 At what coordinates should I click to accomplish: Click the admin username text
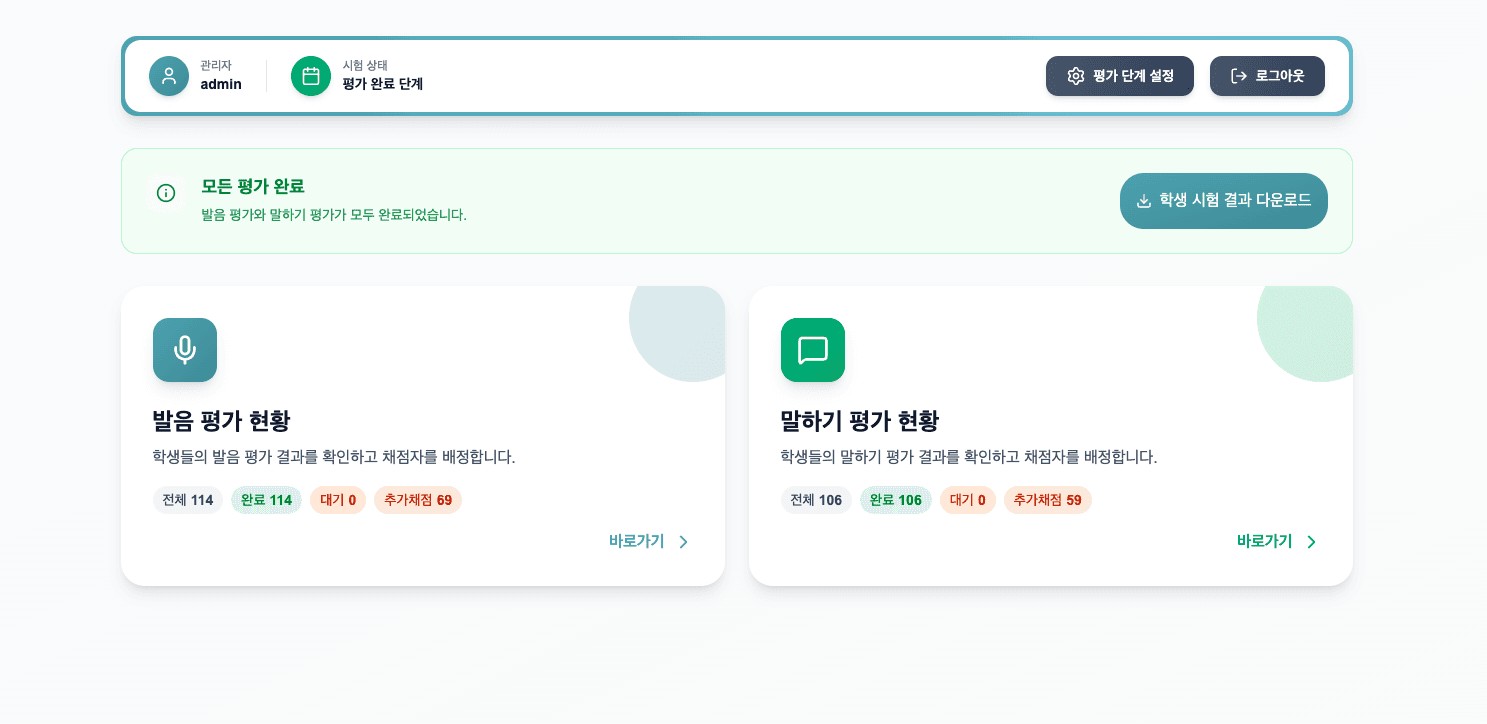point(221,84)
